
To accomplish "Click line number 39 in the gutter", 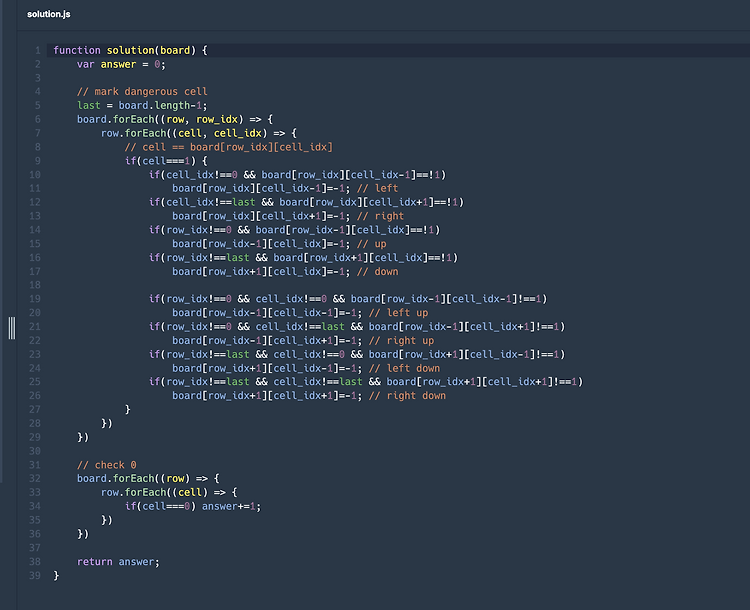I will [x=35, y=576].
